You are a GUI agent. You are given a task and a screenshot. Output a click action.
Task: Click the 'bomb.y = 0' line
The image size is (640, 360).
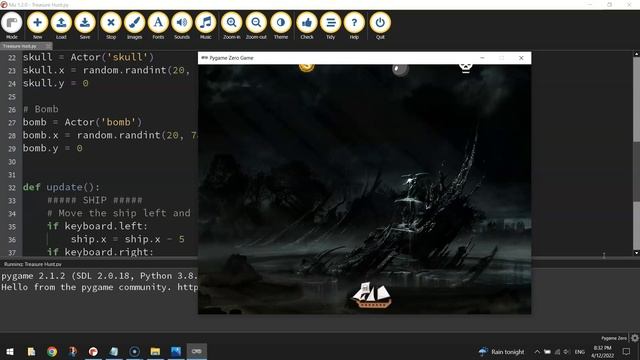click(52, 148)
